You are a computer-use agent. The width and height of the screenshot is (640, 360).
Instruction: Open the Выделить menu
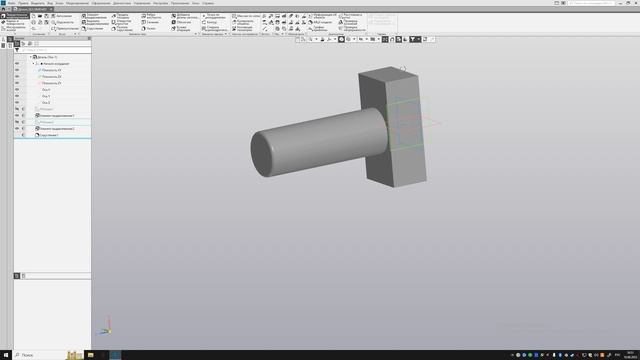coord(38,3)
